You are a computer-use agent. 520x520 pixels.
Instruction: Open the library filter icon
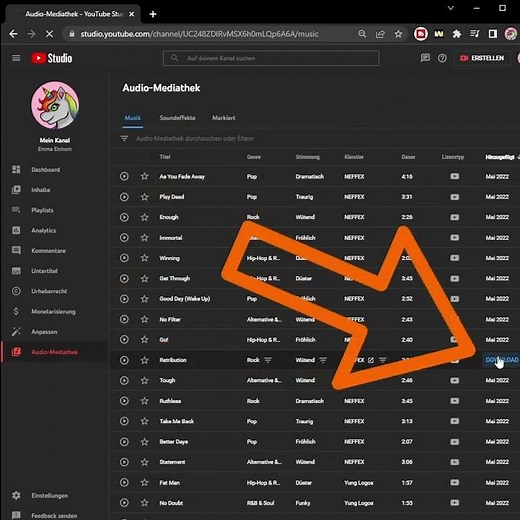124,138
